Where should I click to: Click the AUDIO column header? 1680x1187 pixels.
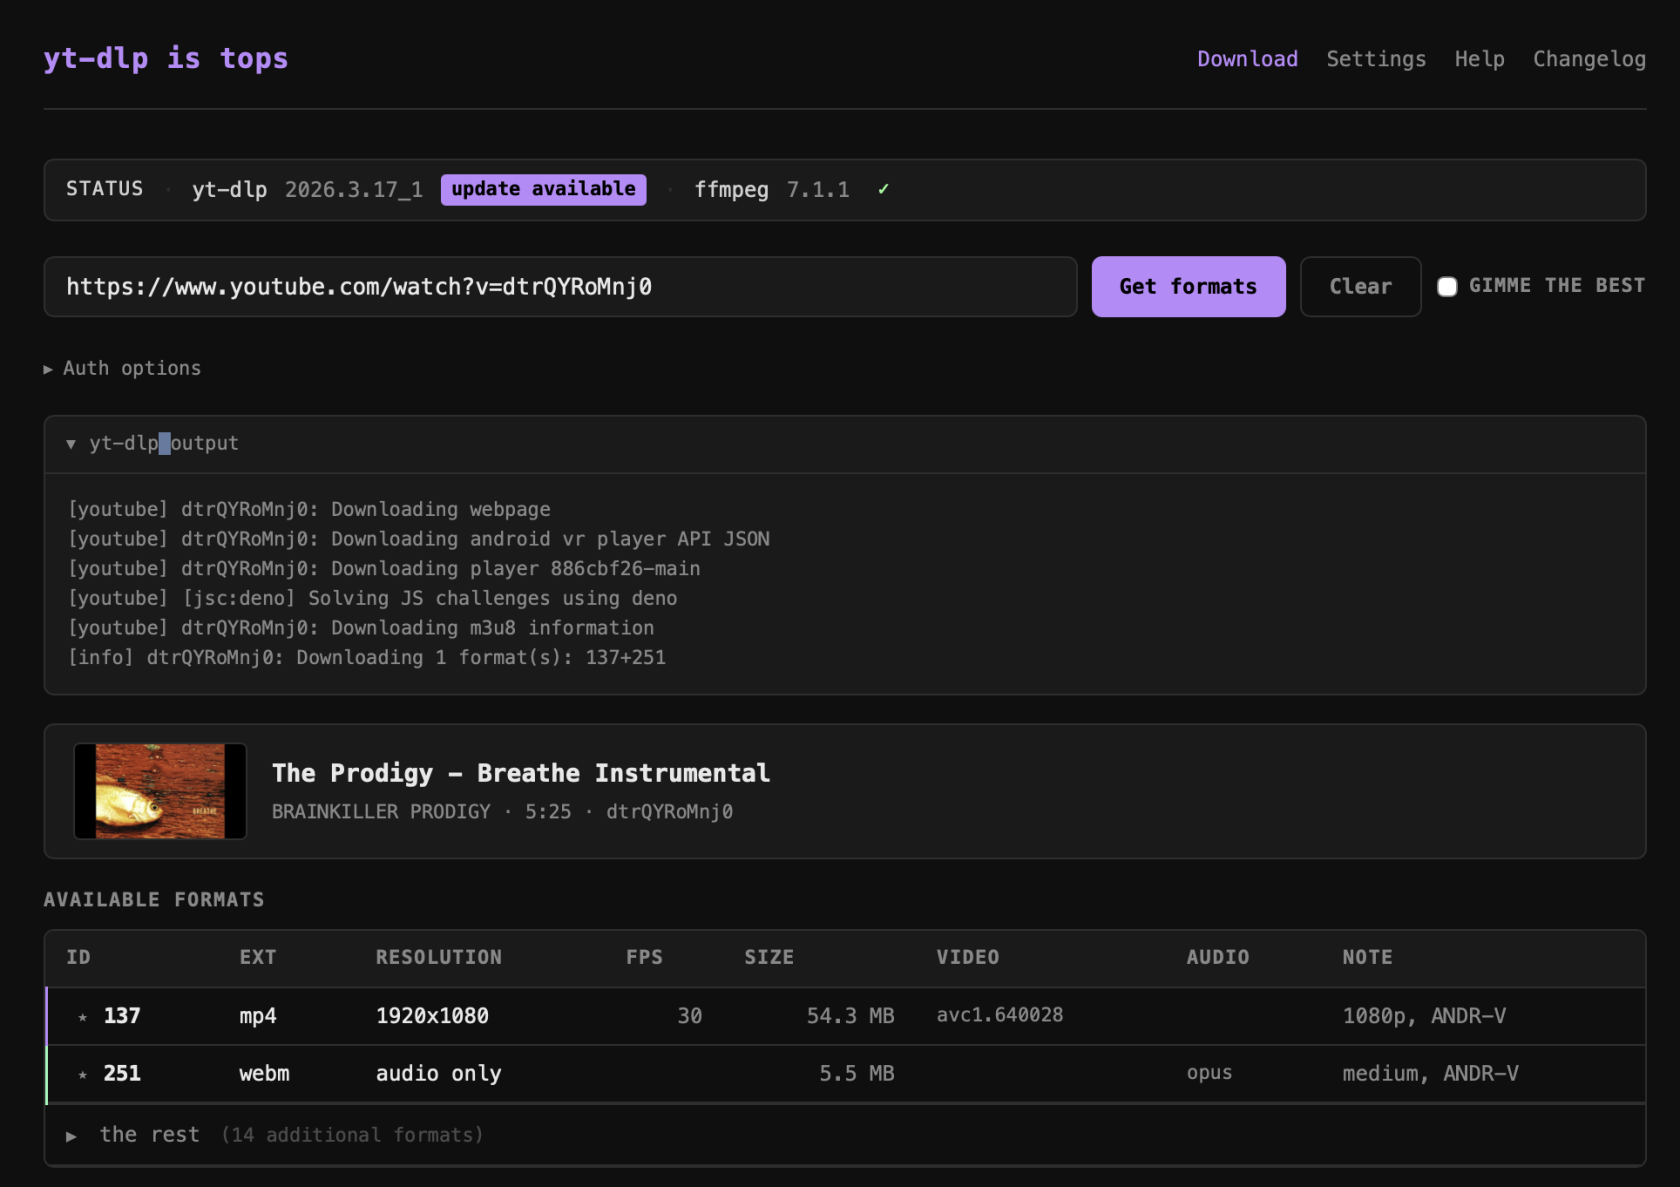click(x=1217, y=957)
